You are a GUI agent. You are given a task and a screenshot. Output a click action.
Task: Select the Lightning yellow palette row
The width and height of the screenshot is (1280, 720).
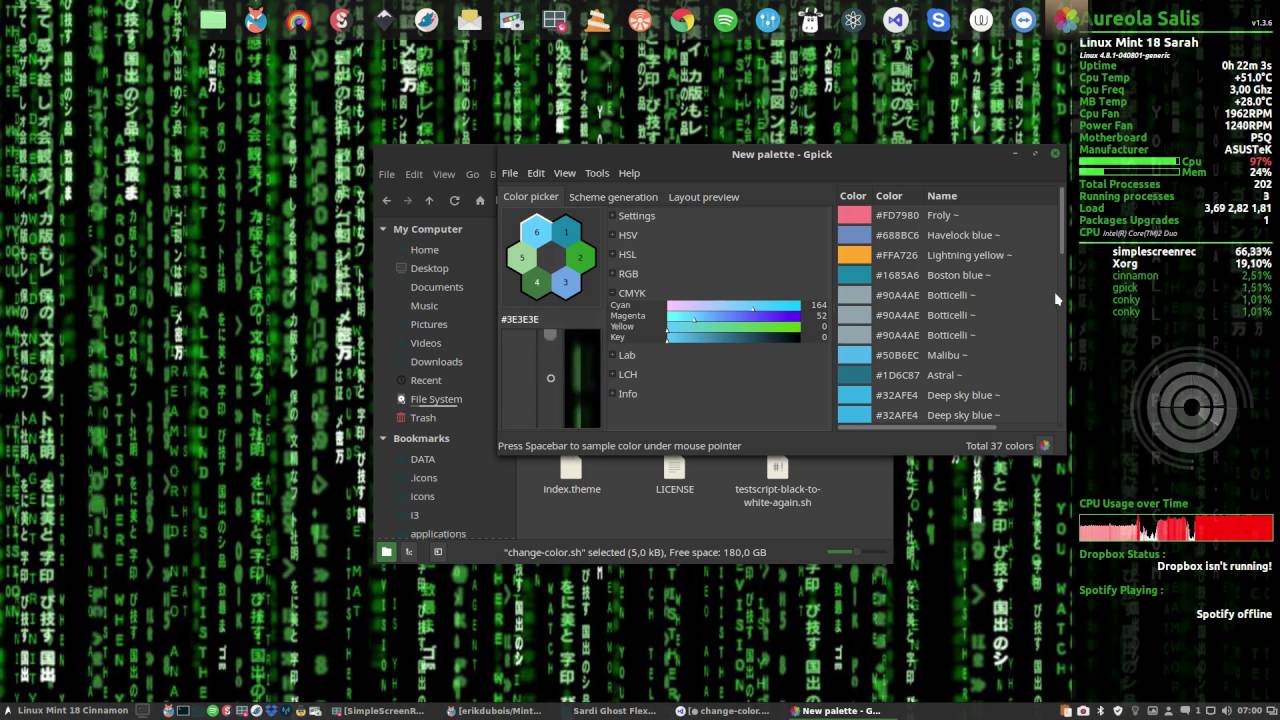[947, 255]
